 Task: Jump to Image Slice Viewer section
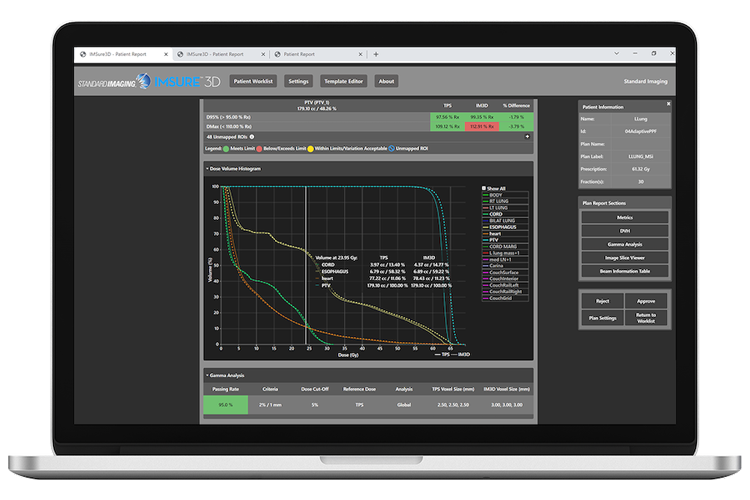point(625,258)
